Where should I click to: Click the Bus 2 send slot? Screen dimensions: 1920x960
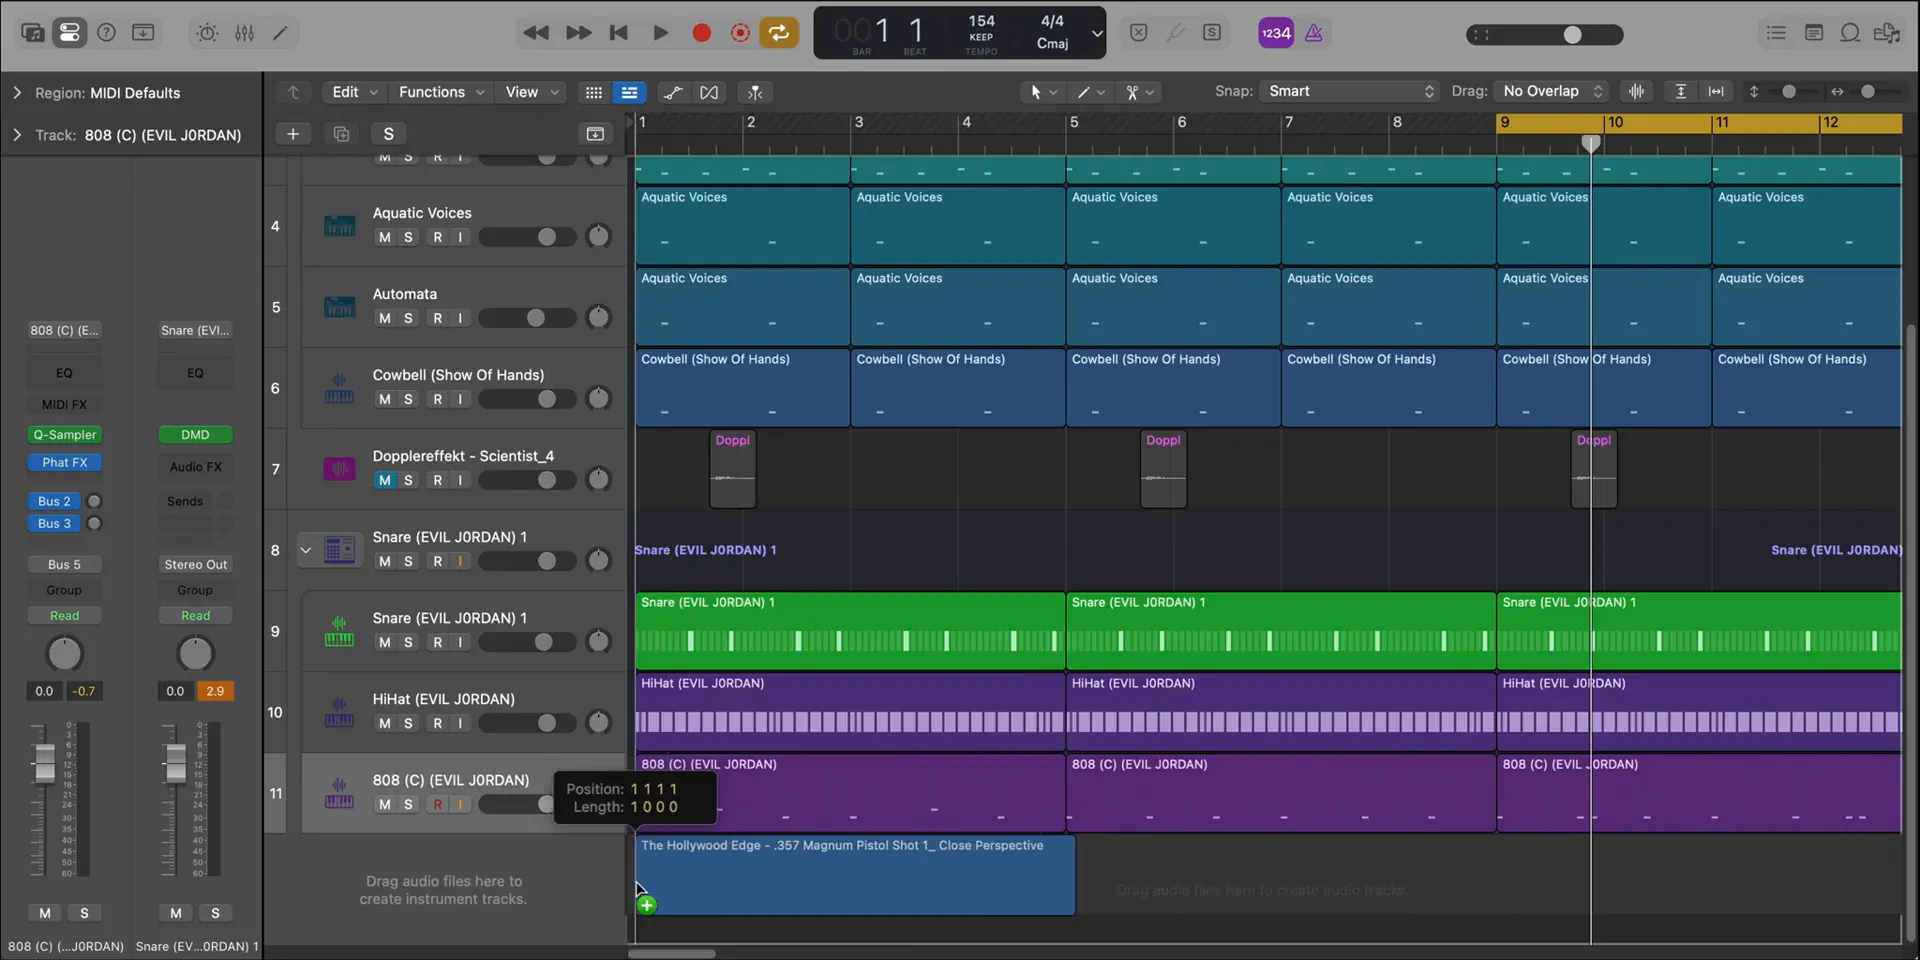(54, 501)
